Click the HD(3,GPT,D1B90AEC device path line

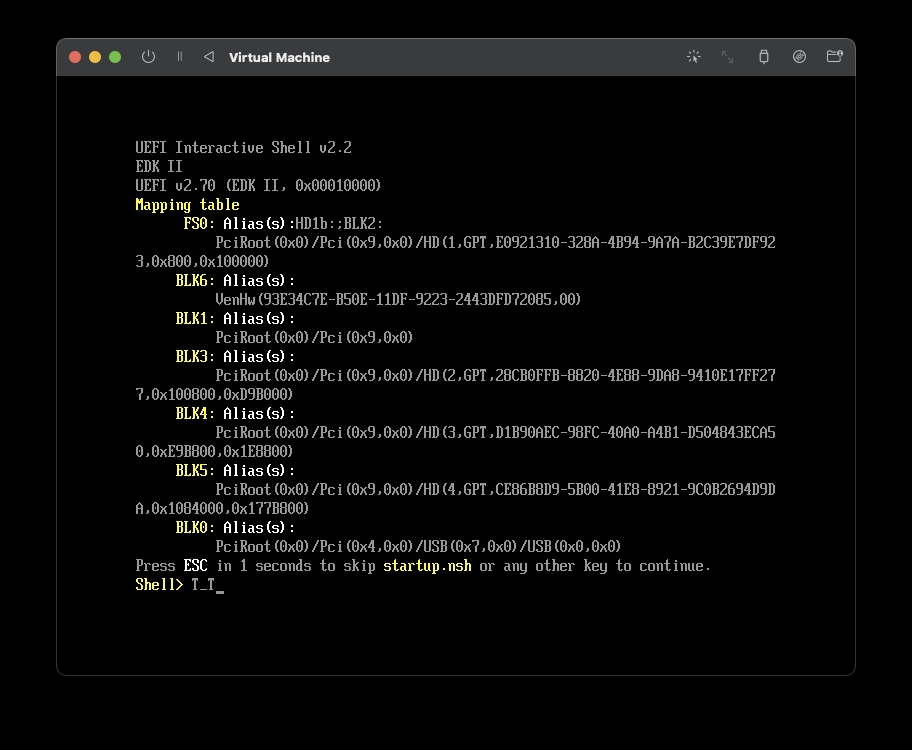pyautogui.click(x=496, y=433)
